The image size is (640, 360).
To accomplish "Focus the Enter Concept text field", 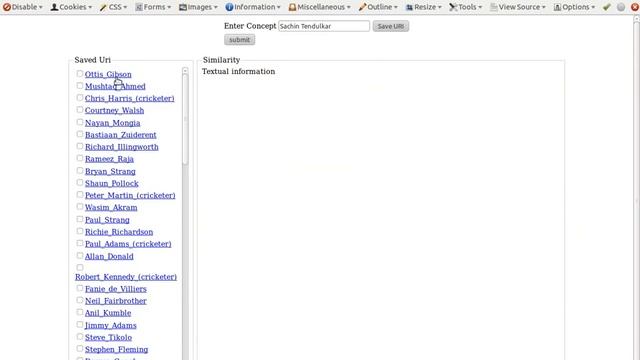I will pyautogui.click(x=324, y=26).
